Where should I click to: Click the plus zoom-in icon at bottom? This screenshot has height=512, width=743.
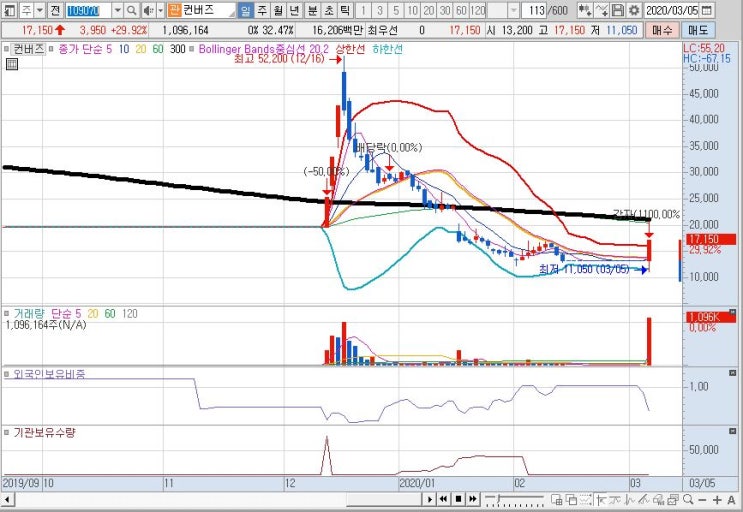click(x=717, y=500)
